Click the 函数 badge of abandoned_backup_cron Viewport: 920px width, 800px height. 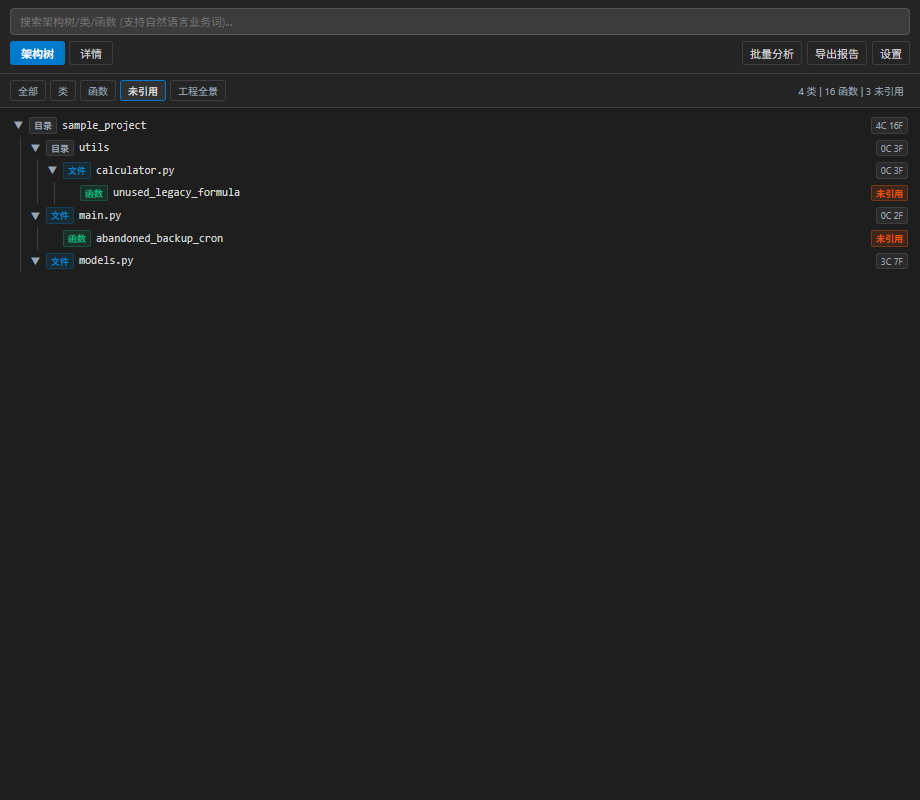(x=77, y=239)
